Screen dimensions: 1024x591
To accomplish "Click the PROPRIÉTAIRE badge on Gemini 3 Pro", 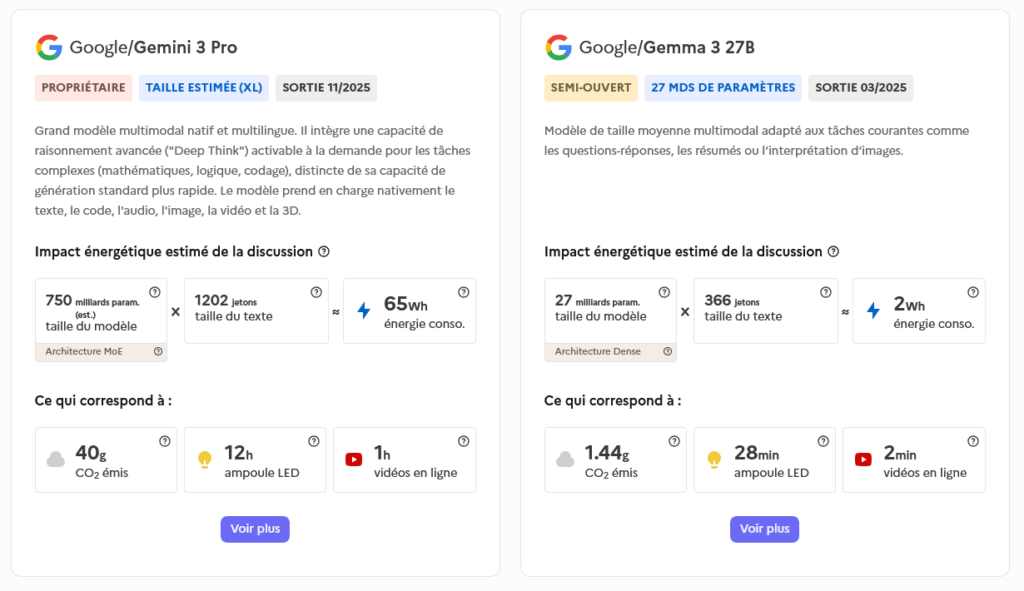I will (84, 88).
